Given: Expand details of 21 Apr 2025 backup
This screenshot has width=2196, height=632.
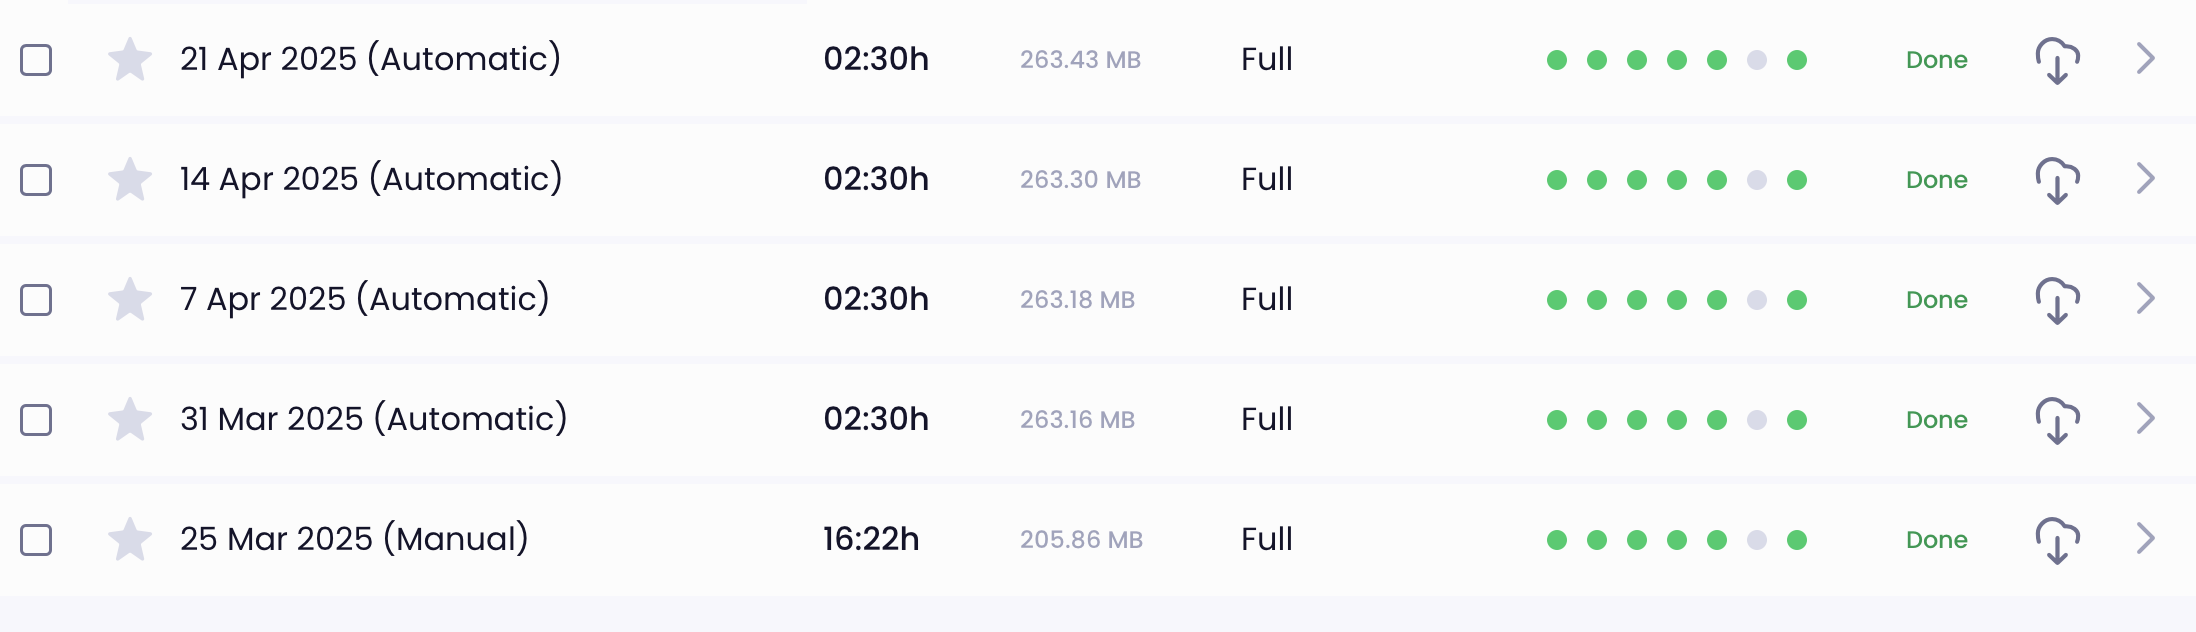Looking at the screenshot, I should tap(2145, 58).
